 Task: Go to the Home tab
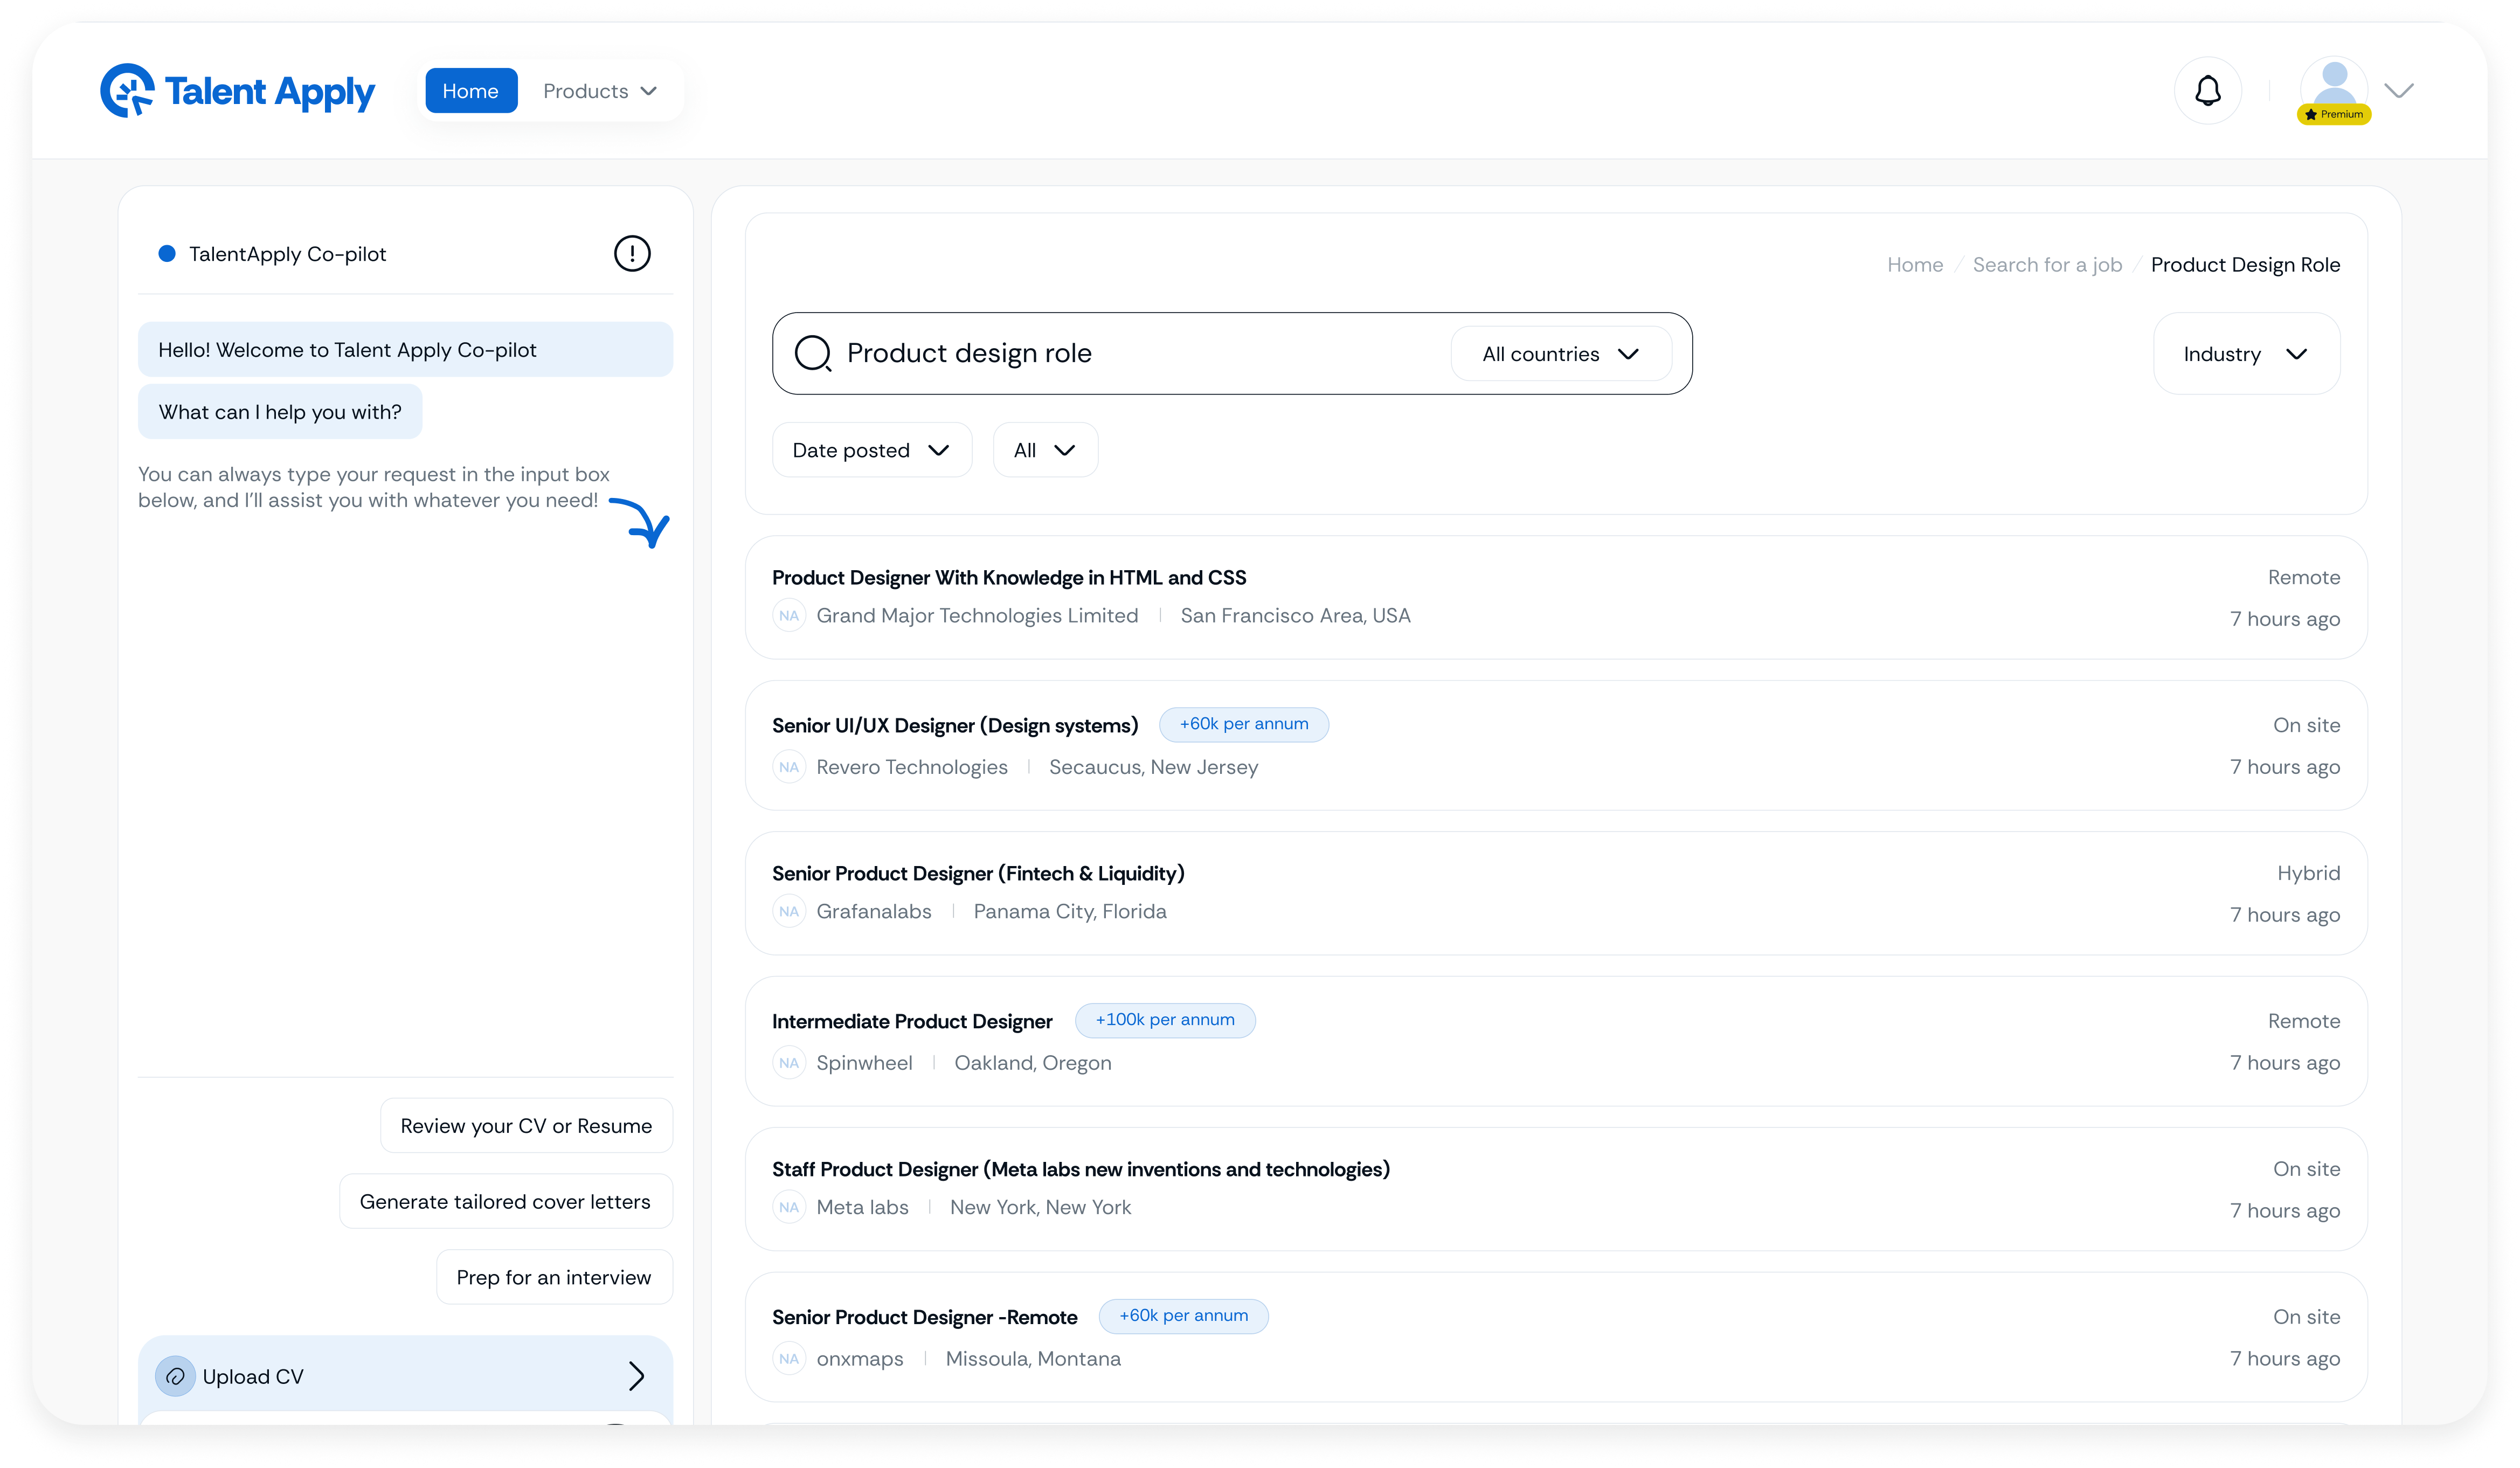[x=470, y=91]
